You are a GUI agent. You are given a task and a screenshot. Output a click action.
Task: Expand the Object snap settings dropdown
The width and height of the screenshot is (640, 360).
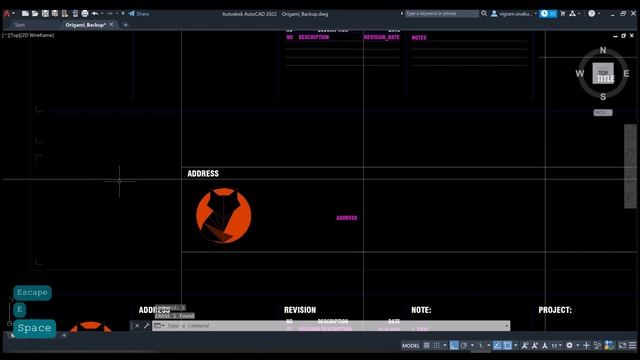[516, 346]
